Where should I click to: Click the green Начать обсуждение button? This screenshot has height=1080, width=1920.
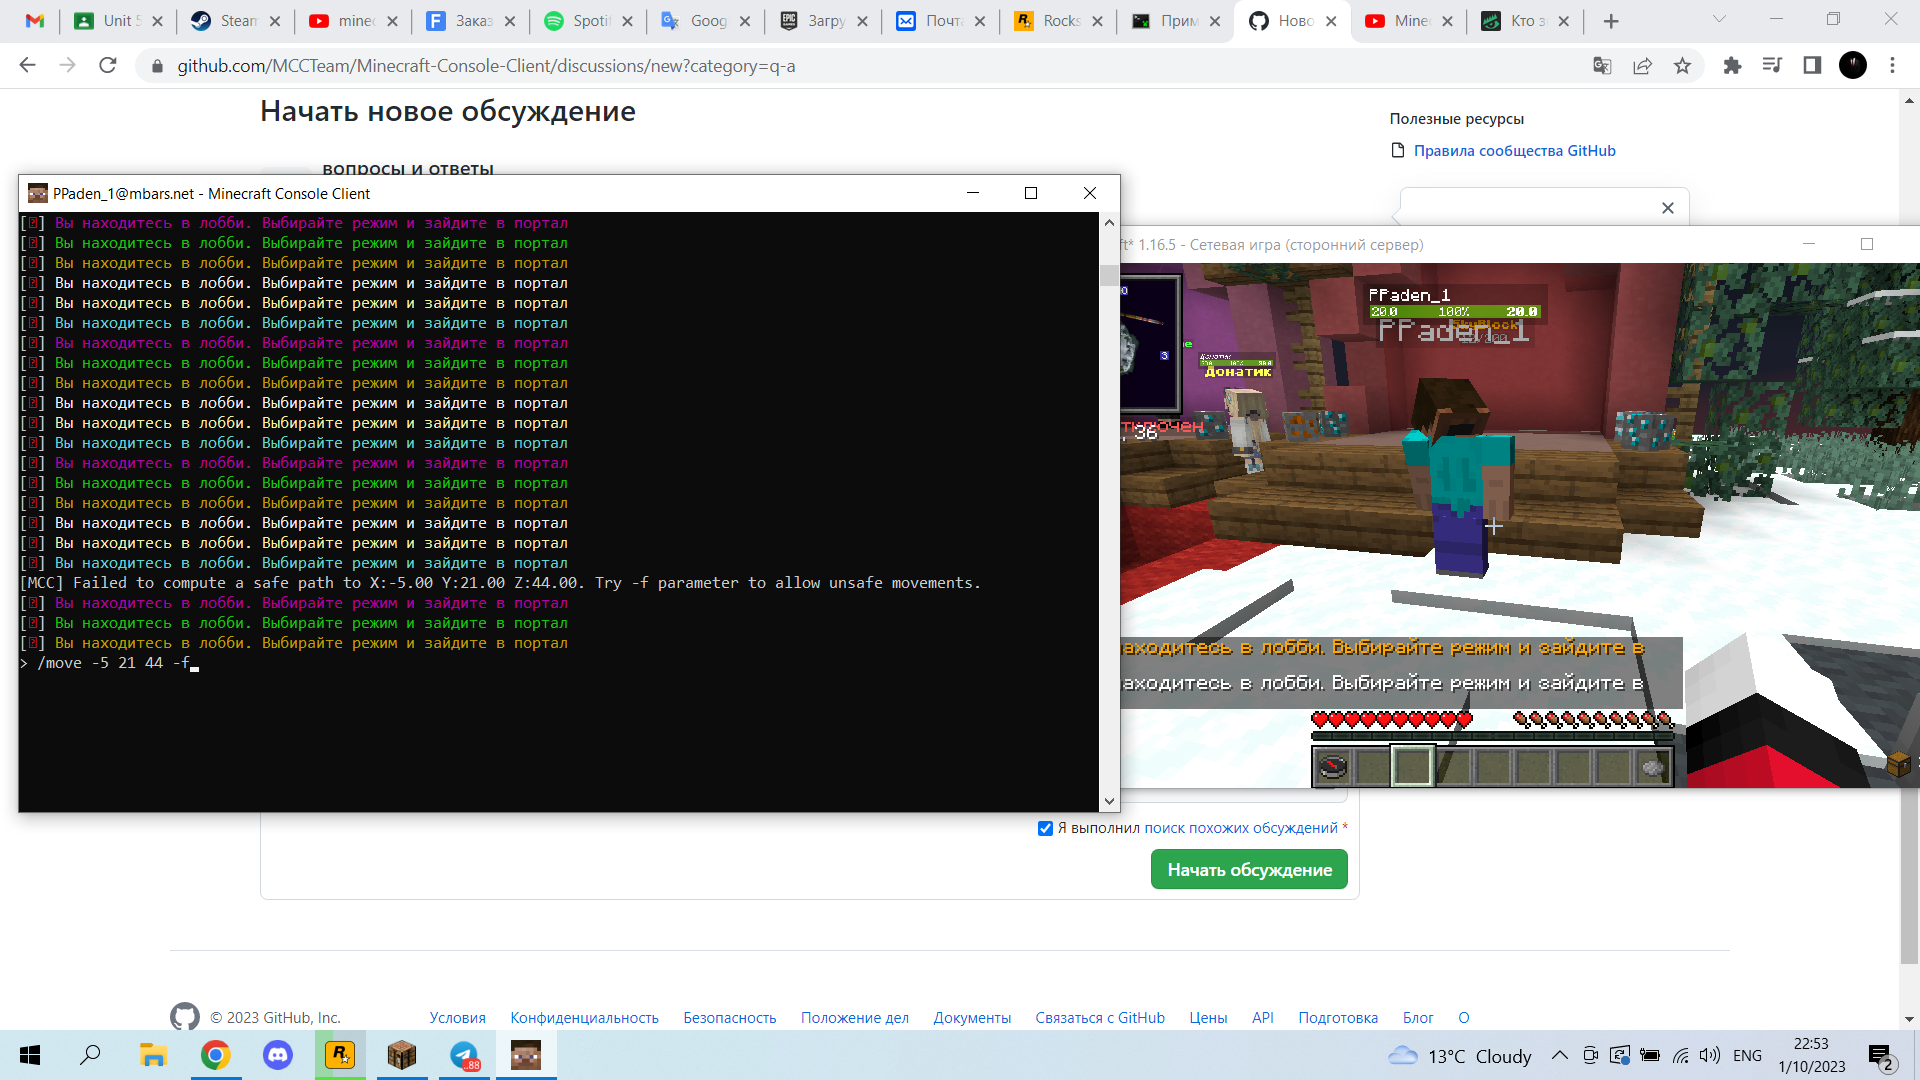tap(1249, 870)
